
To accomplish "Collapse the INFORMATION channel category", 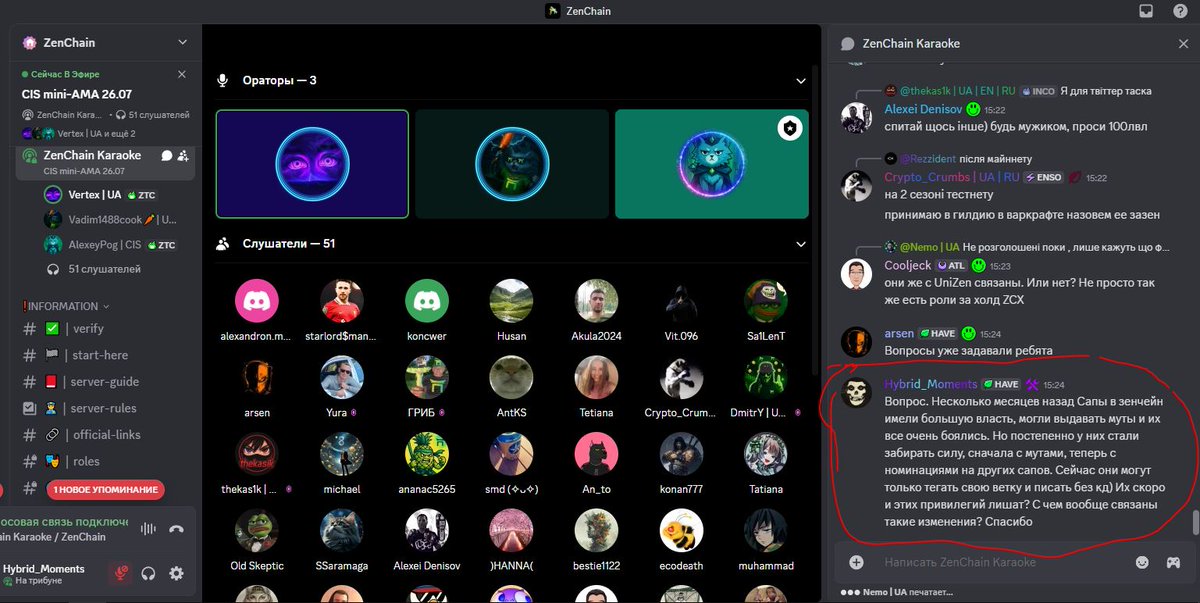I will click(x=66, y=306).
